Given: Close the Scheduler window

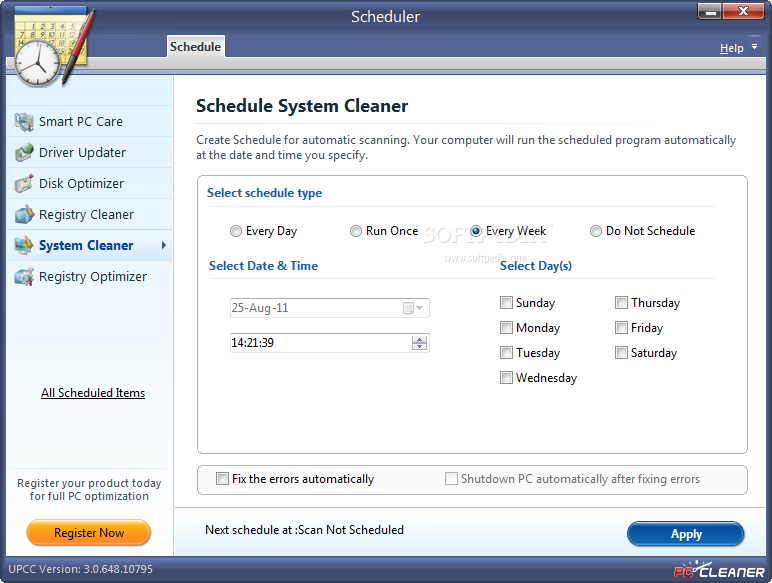Looking at the screenshot, I should click(743, 11).
